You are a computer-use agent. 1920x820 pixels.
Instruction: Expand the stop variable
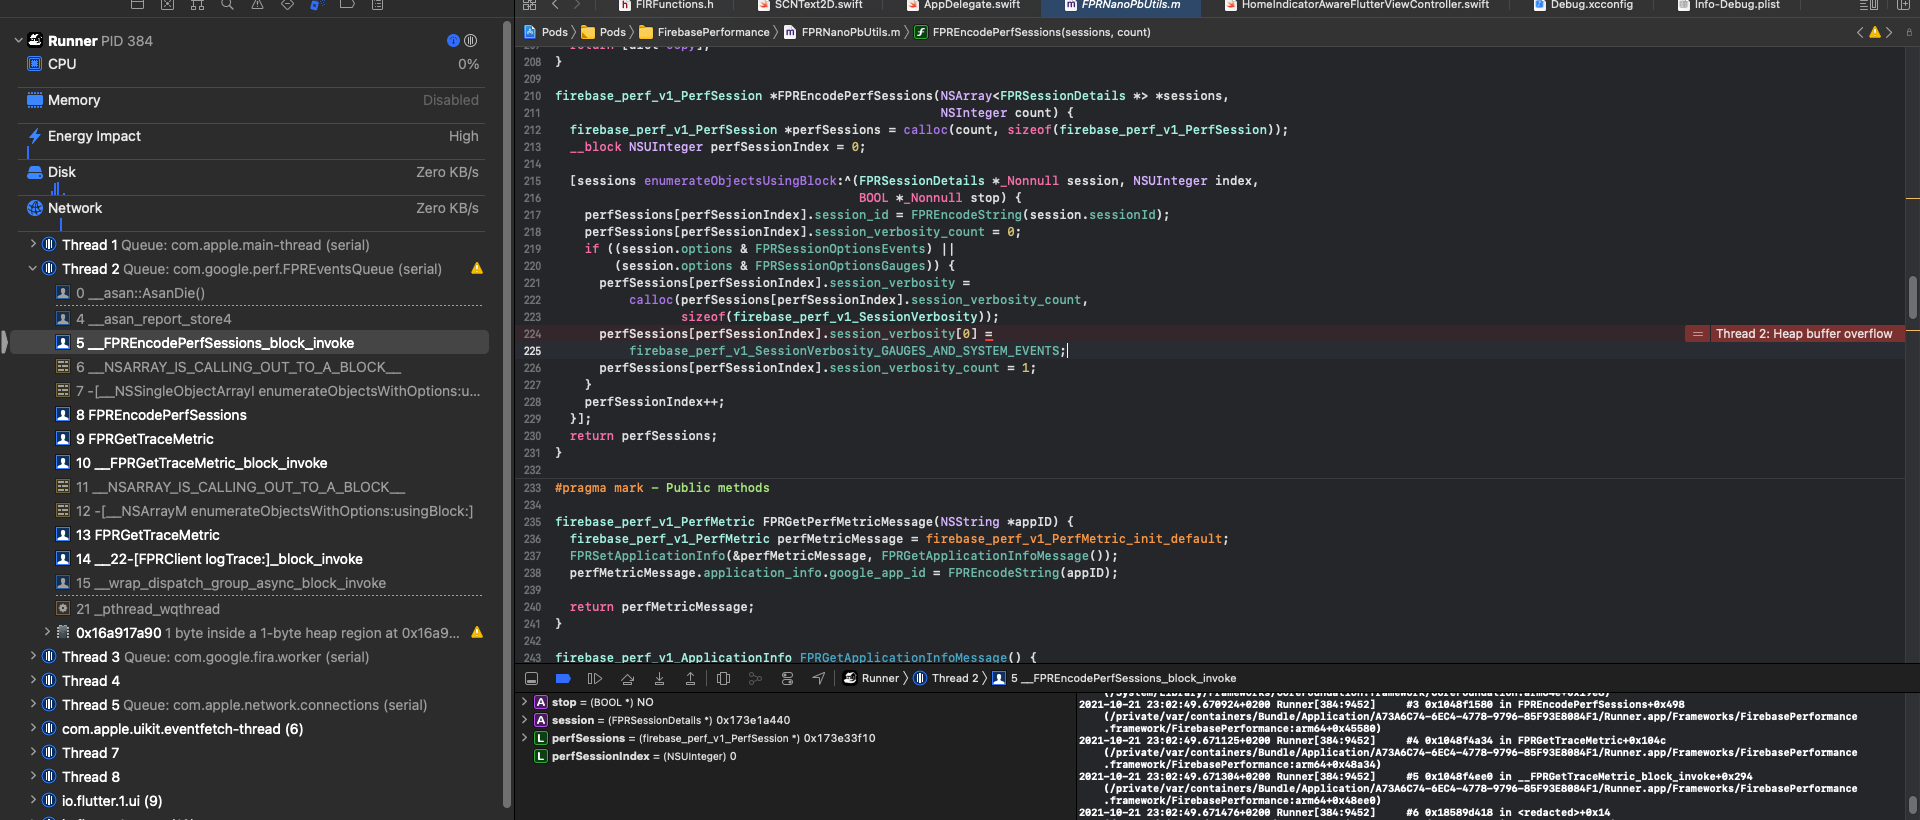tap(524, 702)
